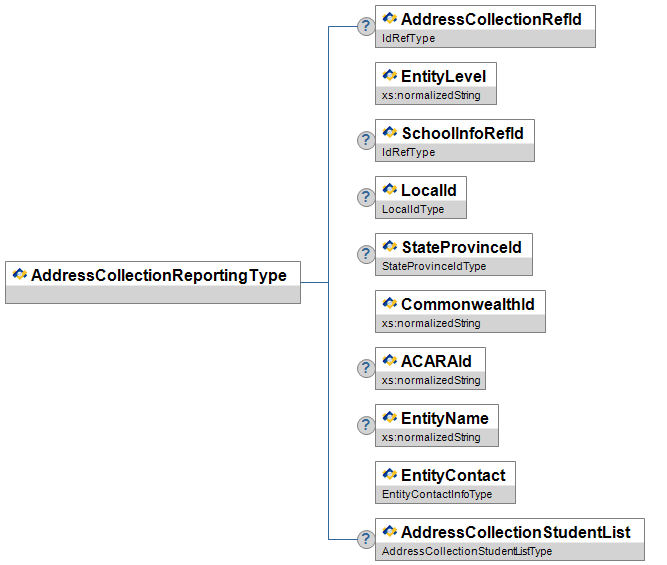Click the EntityContactInfoType type label

point(437,495)
